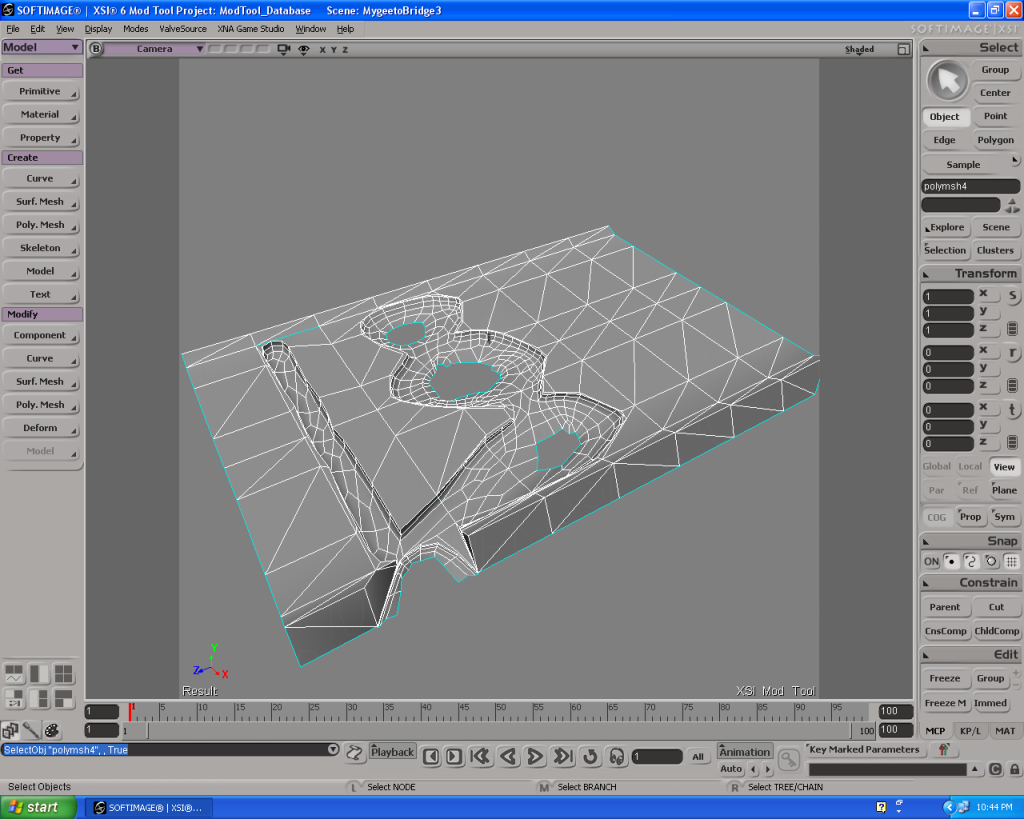Open the script editor icon

pyautogui.click(x=354, y=752)
